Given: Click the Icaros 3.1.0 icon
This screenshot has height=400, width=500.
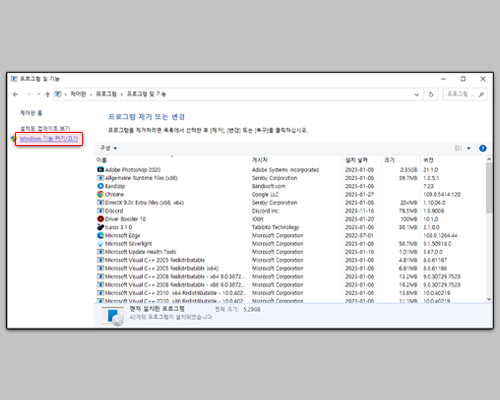Looking at the screenshot, I should (x=100, y=227).
